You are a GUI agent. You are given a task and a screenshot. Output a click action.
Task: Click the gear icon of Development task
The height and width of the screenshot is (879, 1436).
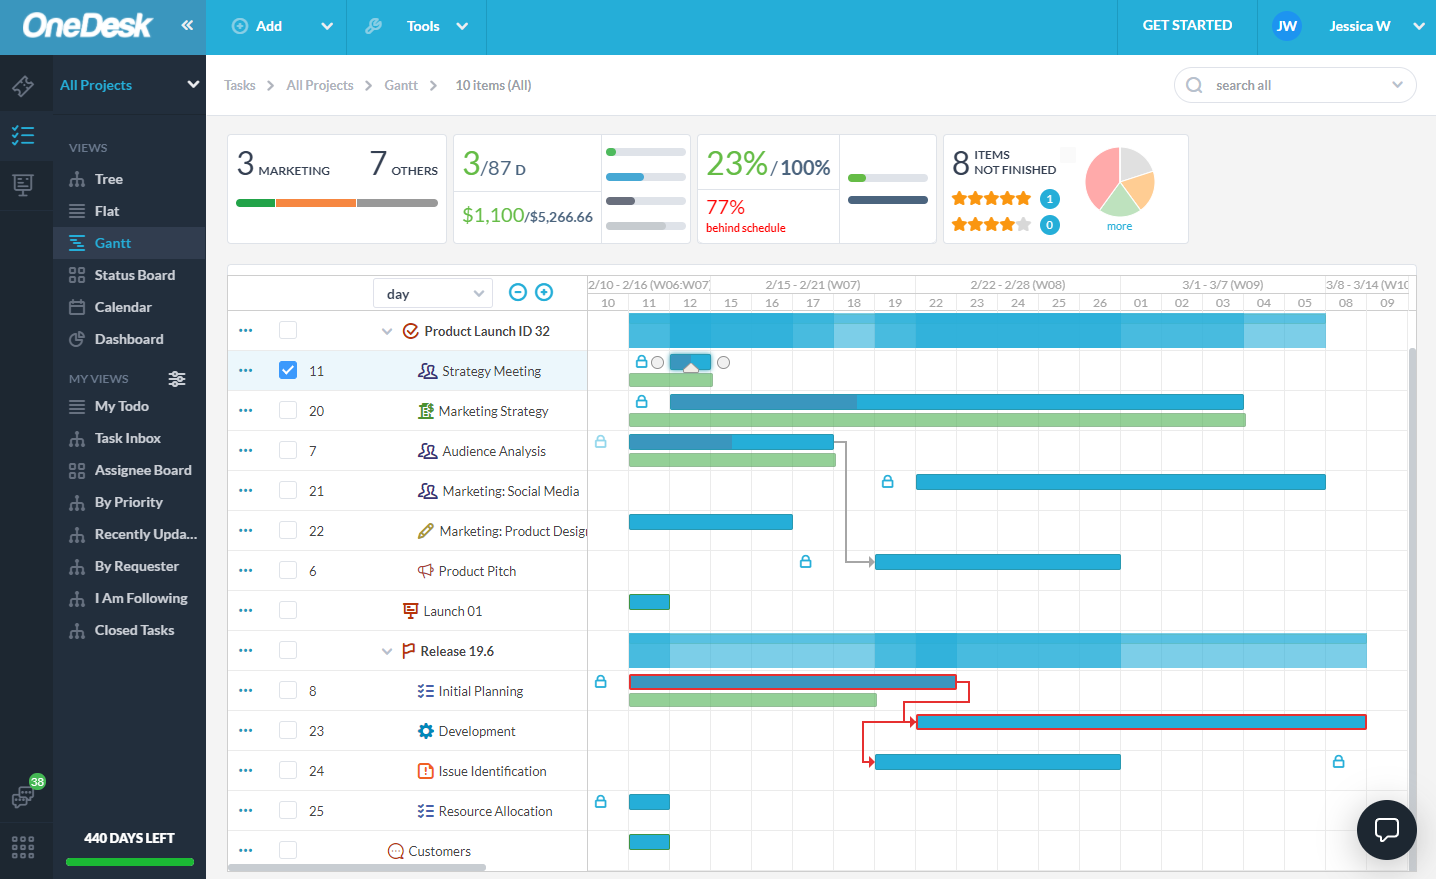pos(426,731)
